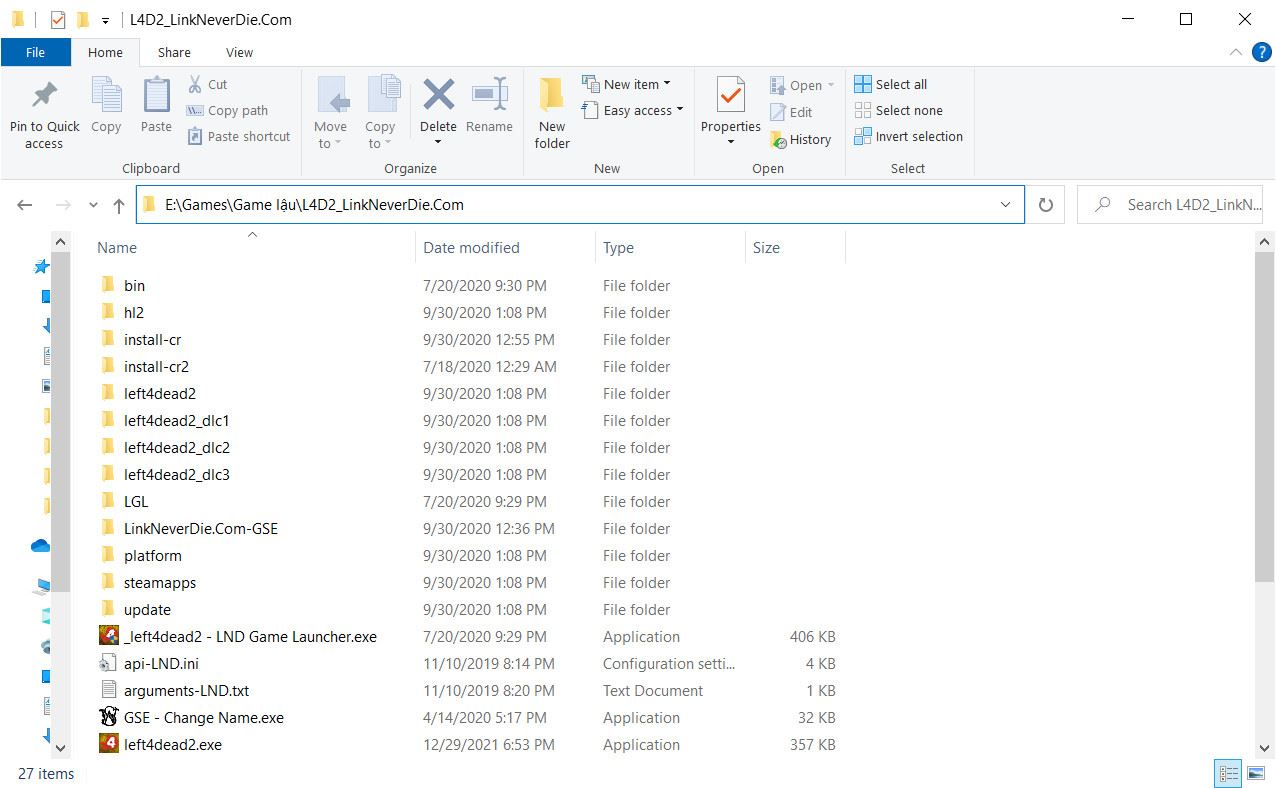Open the File menu tab

(35, 52)
